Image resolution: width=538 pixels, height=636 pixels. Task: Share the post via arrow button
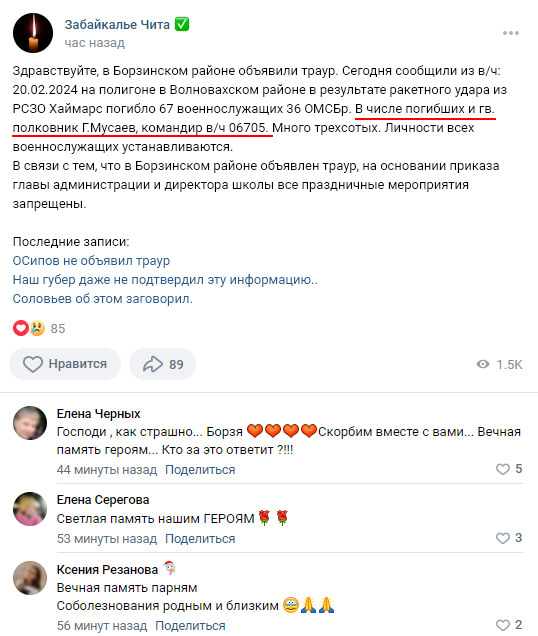(162, 364)
